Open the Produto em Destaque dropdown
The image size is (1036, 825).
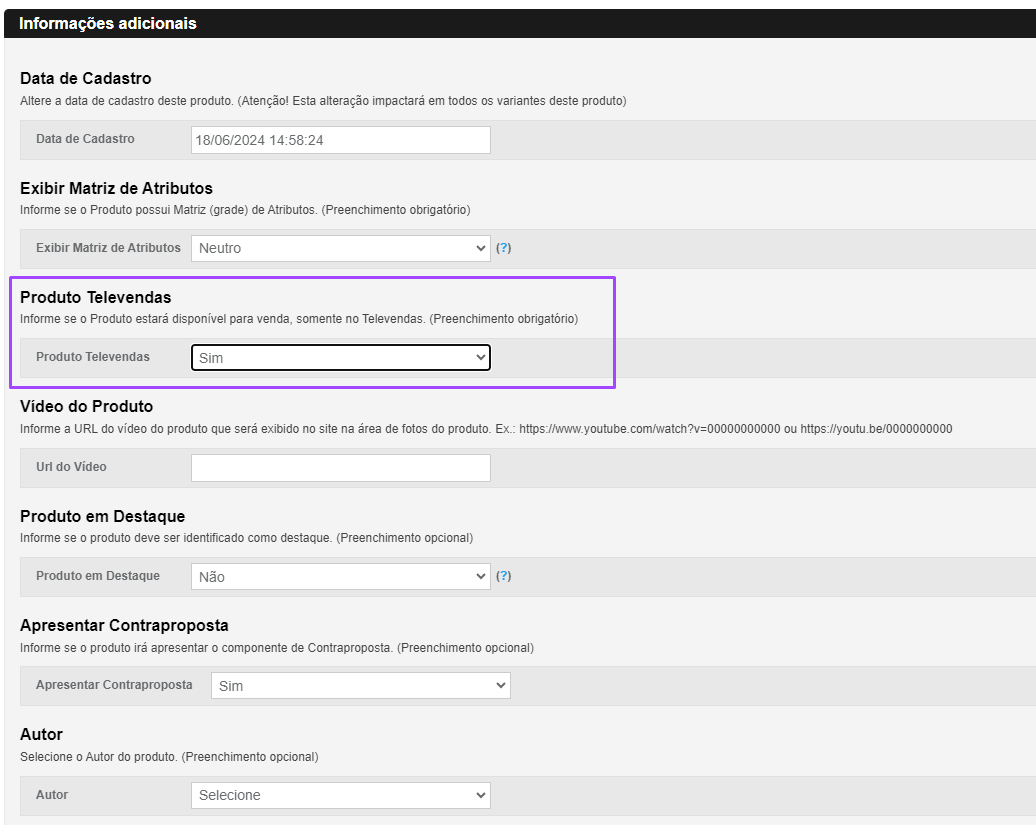coord(341,577)
